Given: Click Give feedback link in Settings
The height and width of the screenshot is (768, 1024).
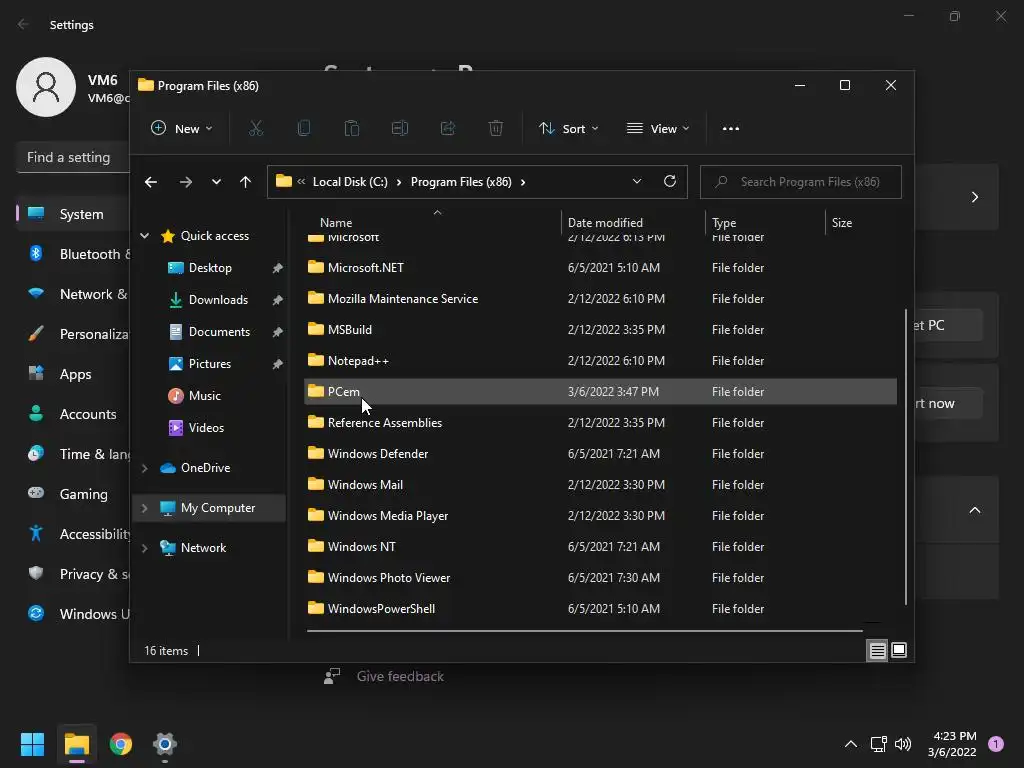Looking at the screenshot, I should [x=400, y=677].
